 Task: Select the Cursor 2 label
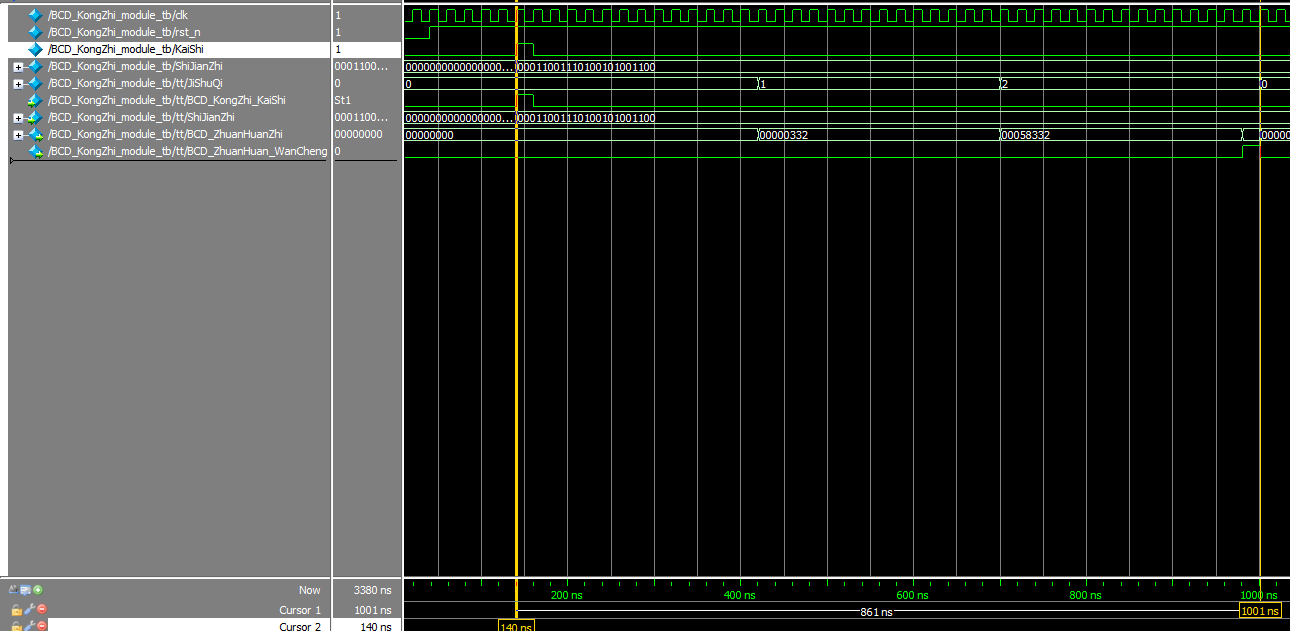(300, 627)
